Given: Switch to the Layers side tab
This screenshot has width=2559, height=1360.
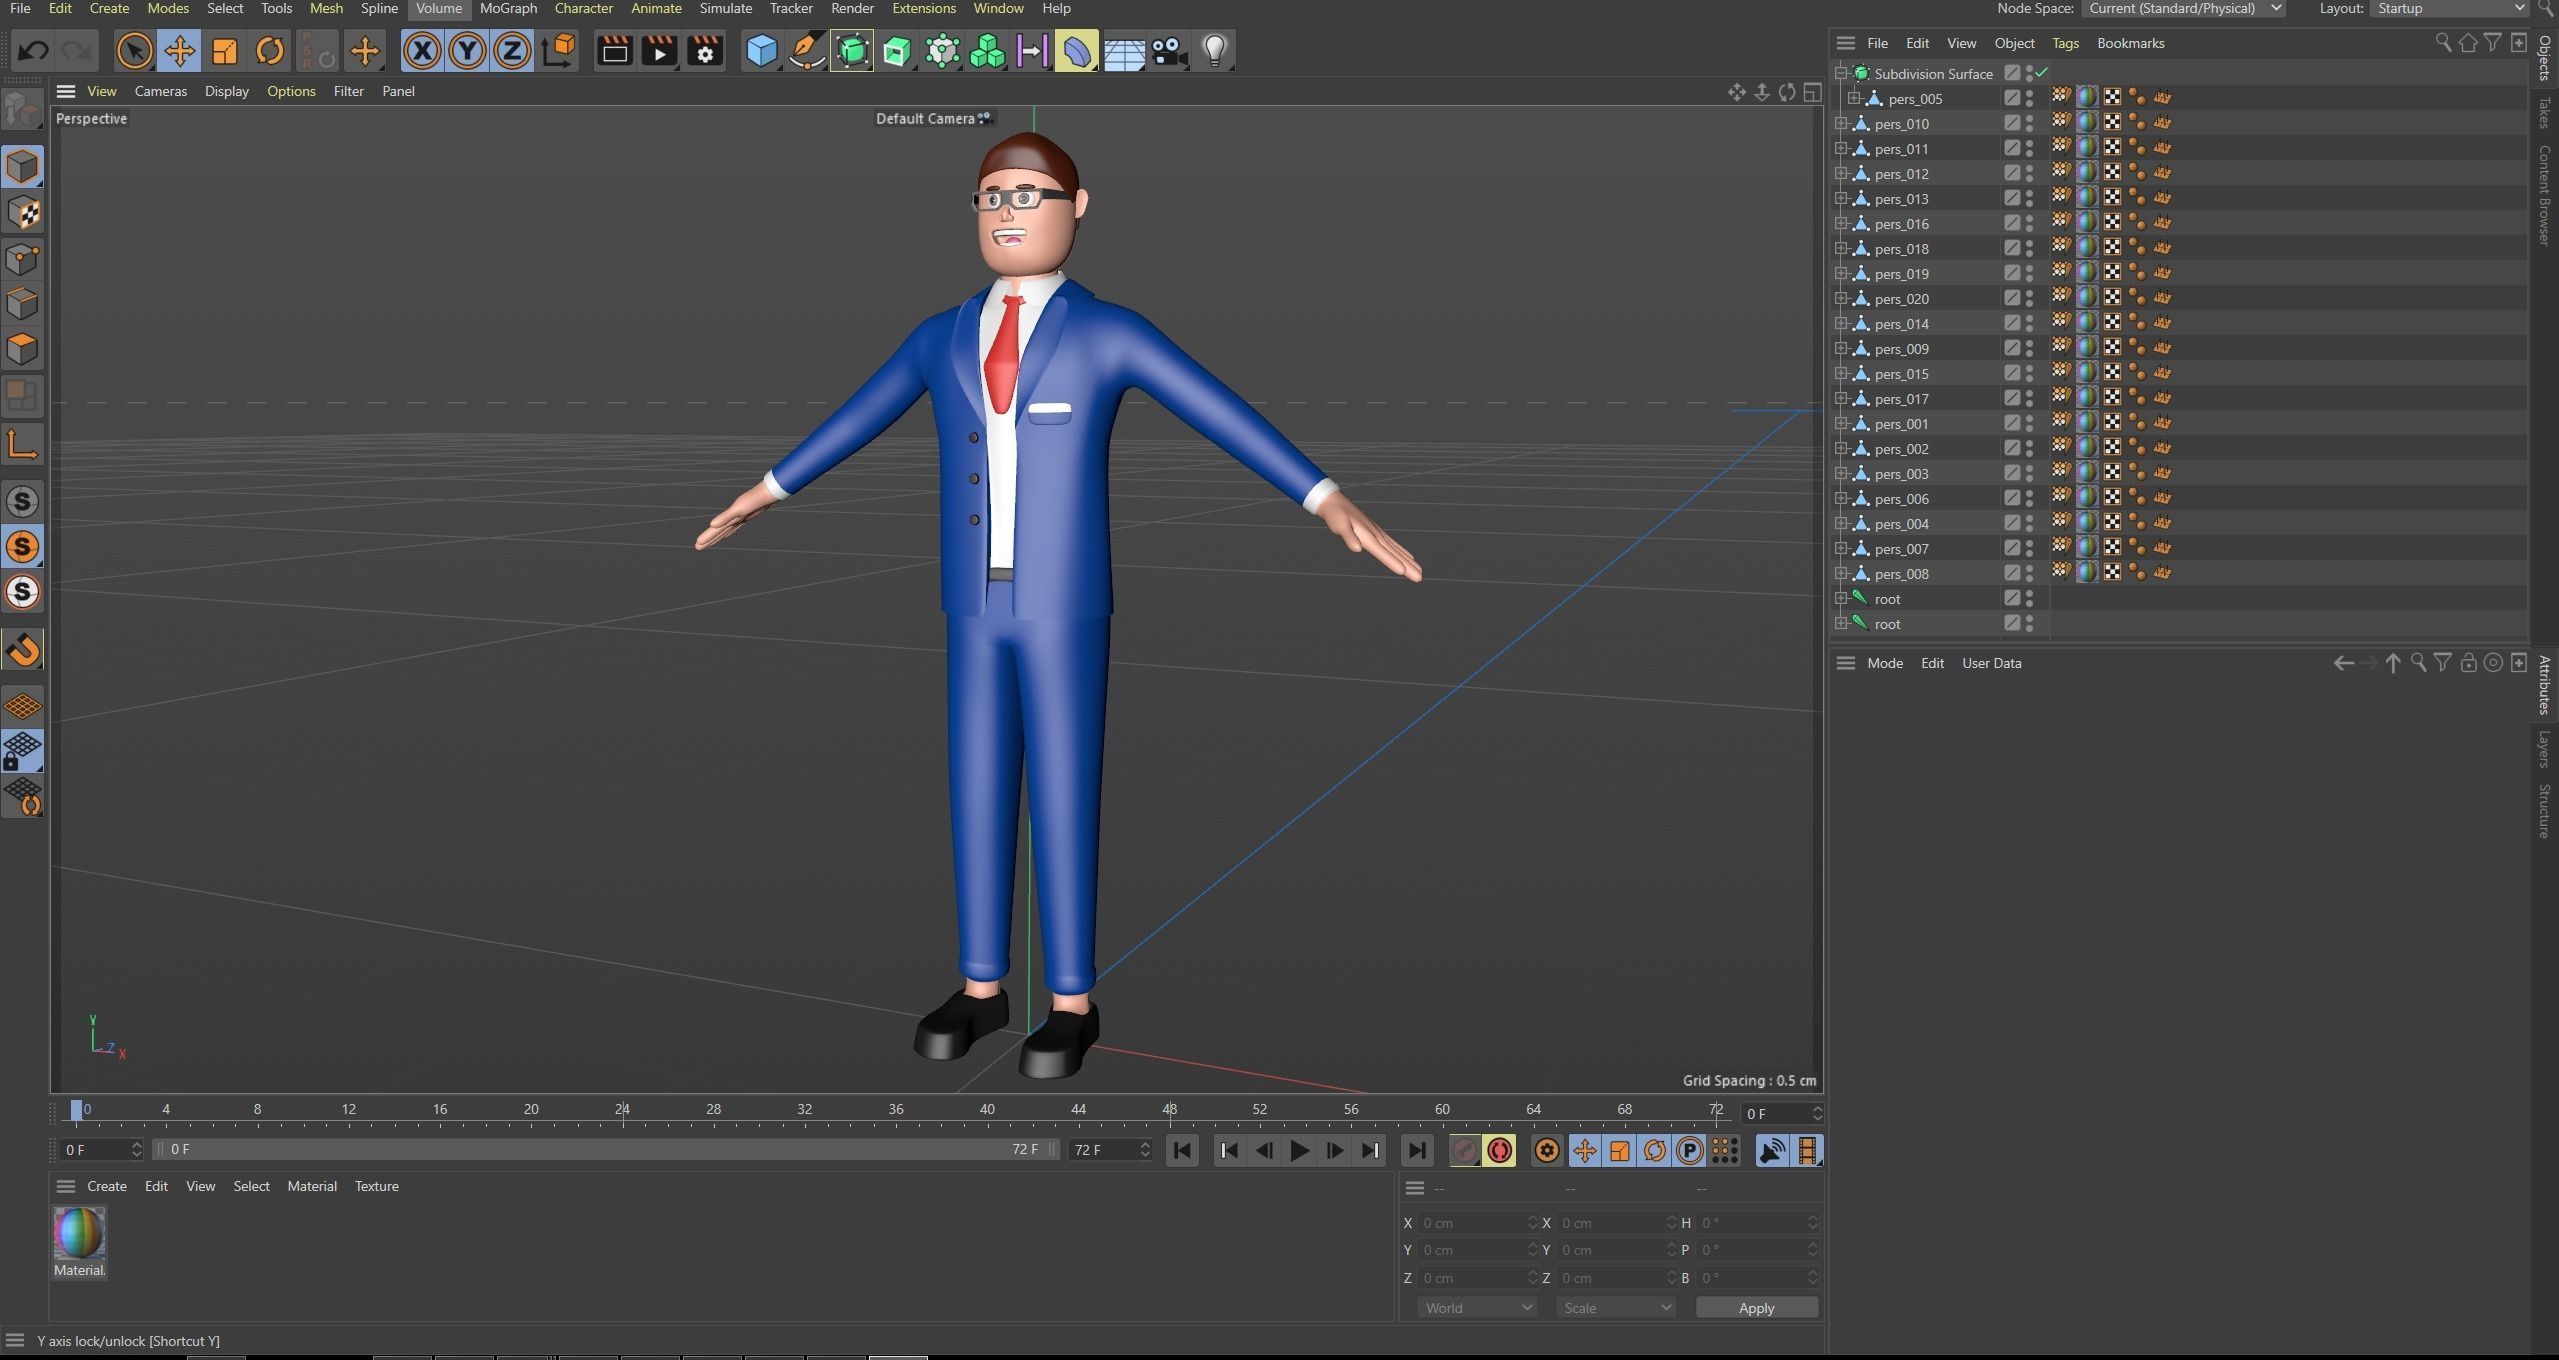Looking at the screenshot, I should pyautogui.click(x=2544, y=749).
